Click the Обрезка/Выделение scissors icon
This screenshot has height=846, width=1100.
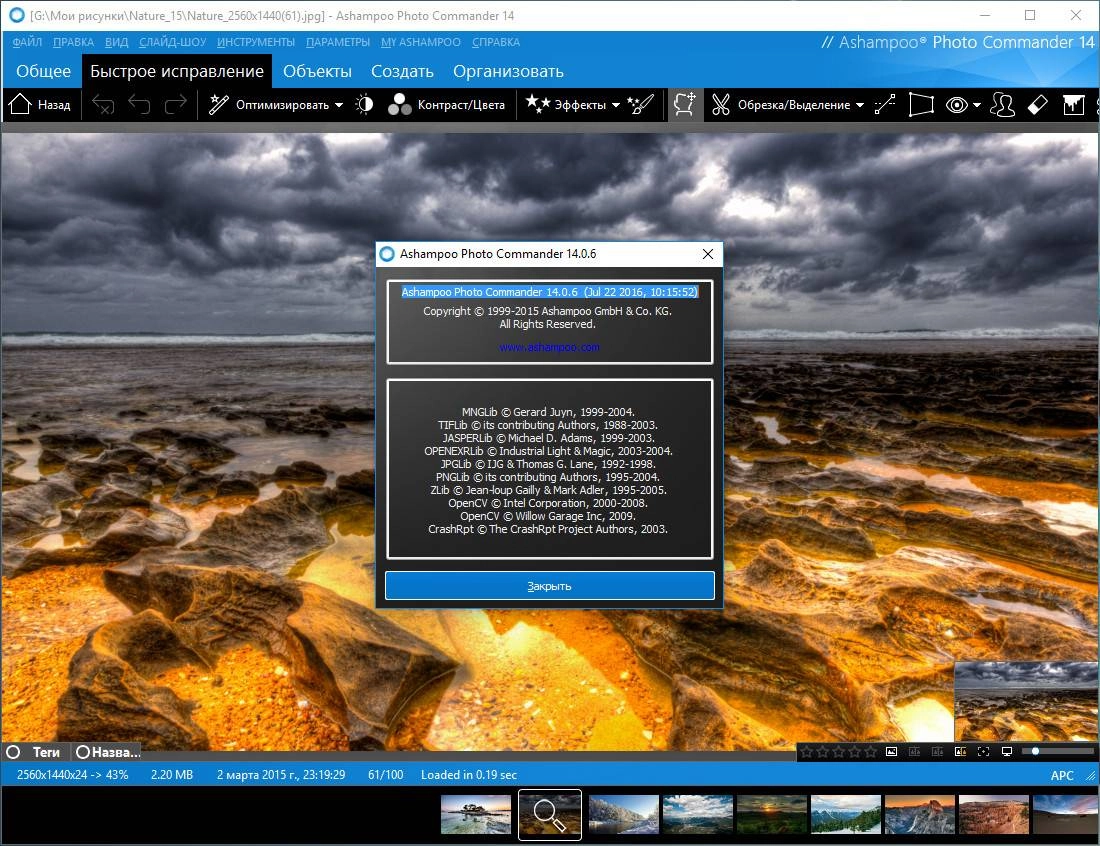click(720, 105)
